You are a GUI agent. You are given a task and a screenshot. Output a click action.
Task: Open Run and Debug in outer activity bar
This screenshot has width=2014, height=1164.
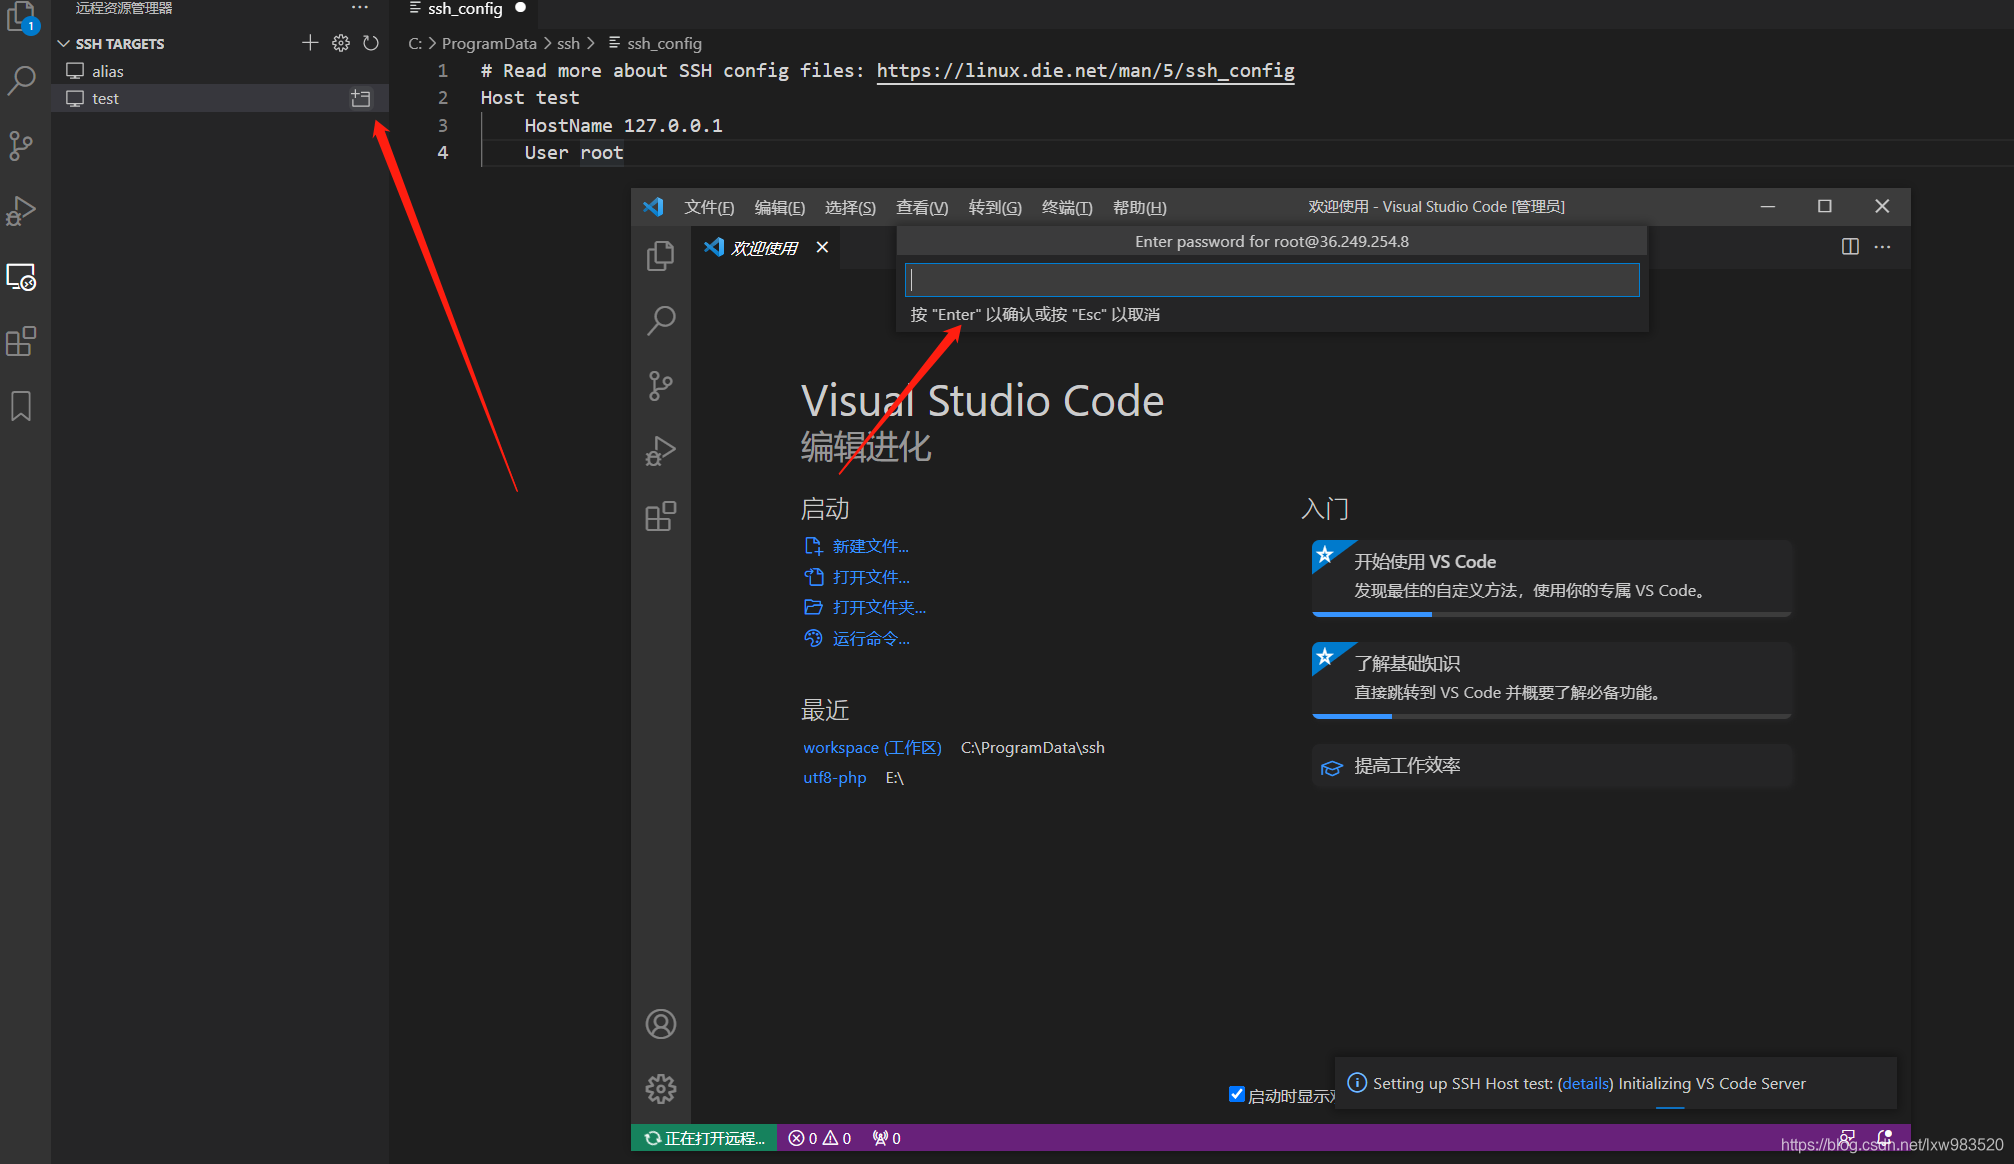pyautogui.click(x=21, y=211)
